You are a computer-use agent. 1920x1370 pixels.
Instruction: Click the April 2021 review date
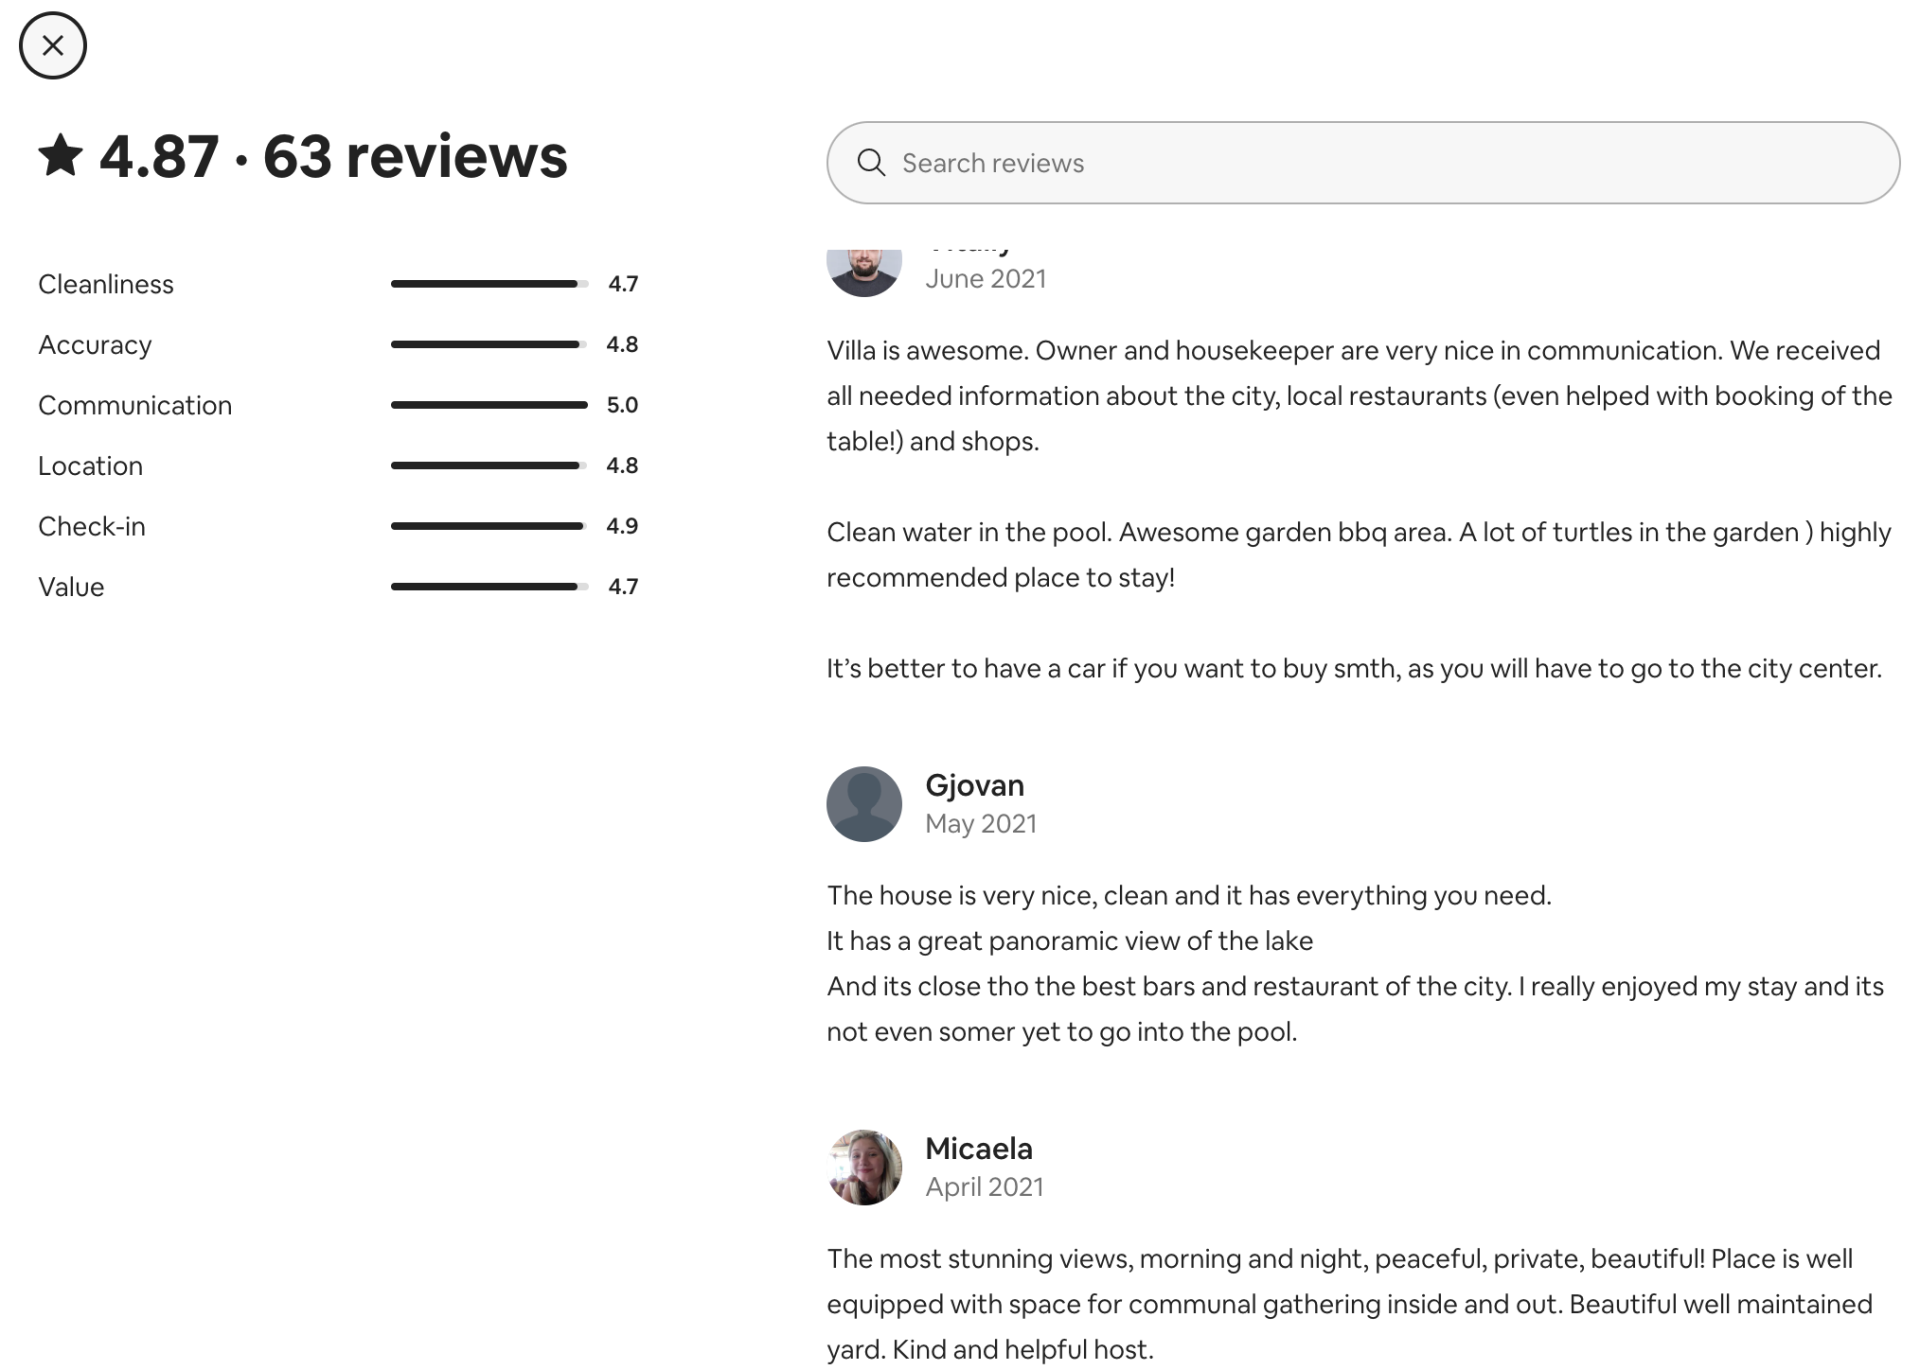[x=984, y=1186]
